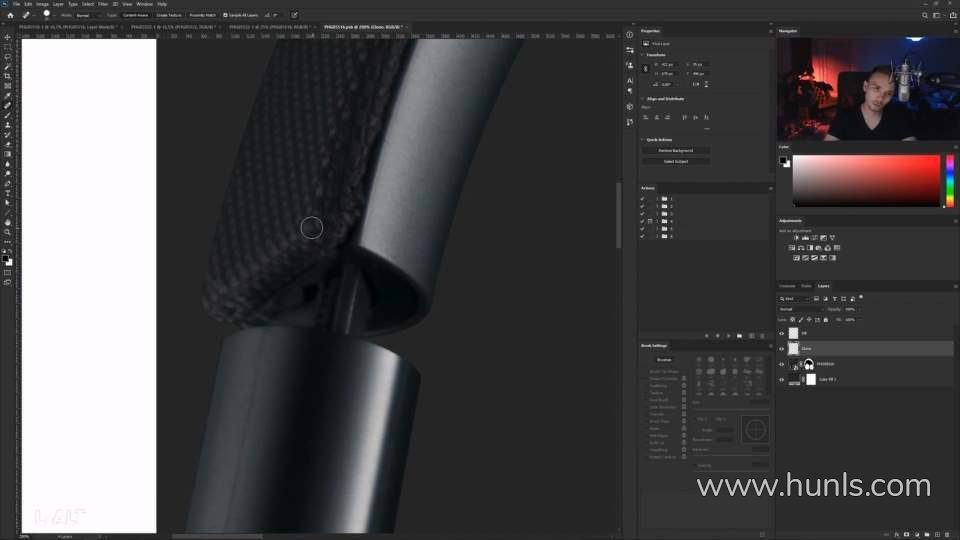Add a Curves adjustment
The image size is (960, 540).
click(814, 238)
